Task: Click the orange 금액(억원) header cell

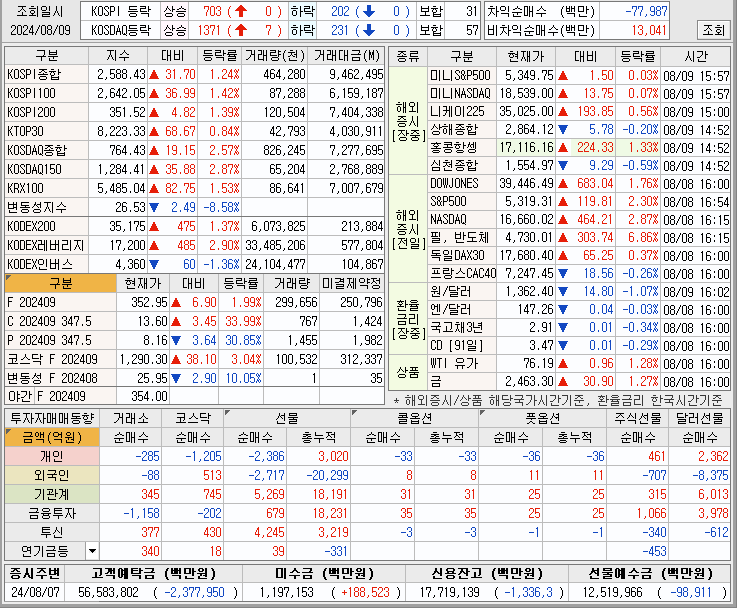Action: (x=52, y=437)
